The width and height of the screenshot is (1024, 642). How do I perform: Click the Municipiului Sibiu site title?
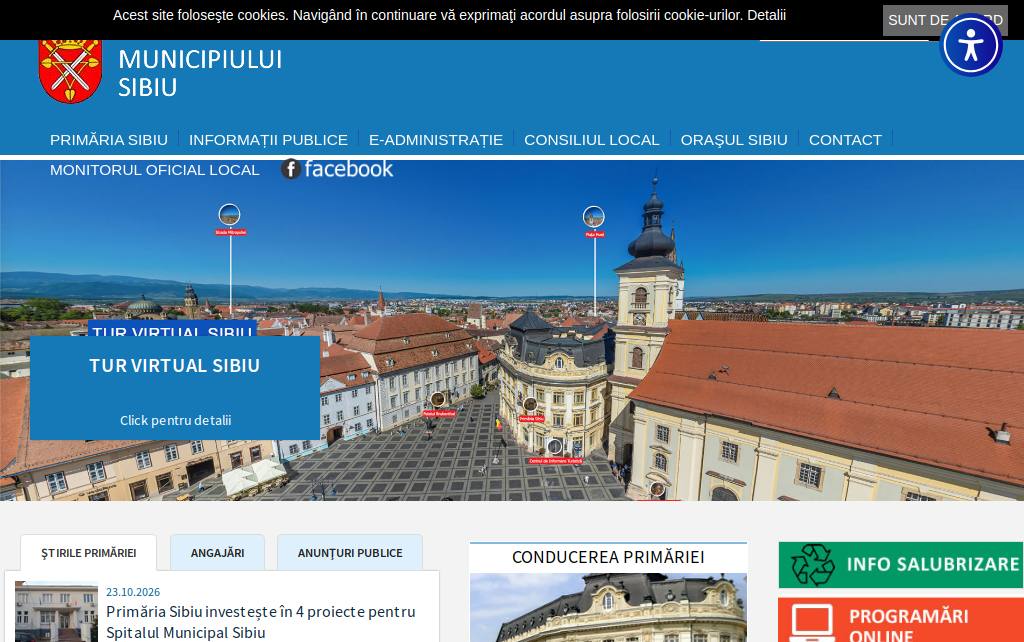click(x=200, y=72)
